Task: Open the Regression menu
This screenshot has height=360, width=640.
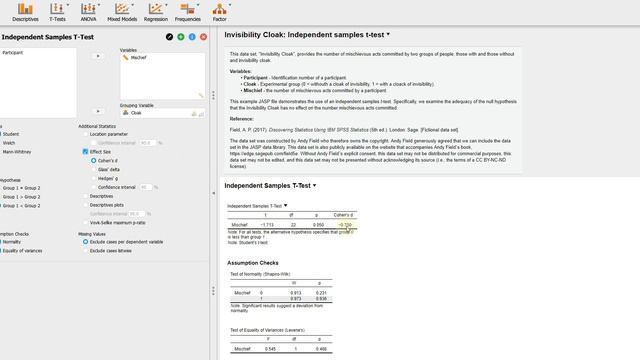Action: [x=156, y=12]
